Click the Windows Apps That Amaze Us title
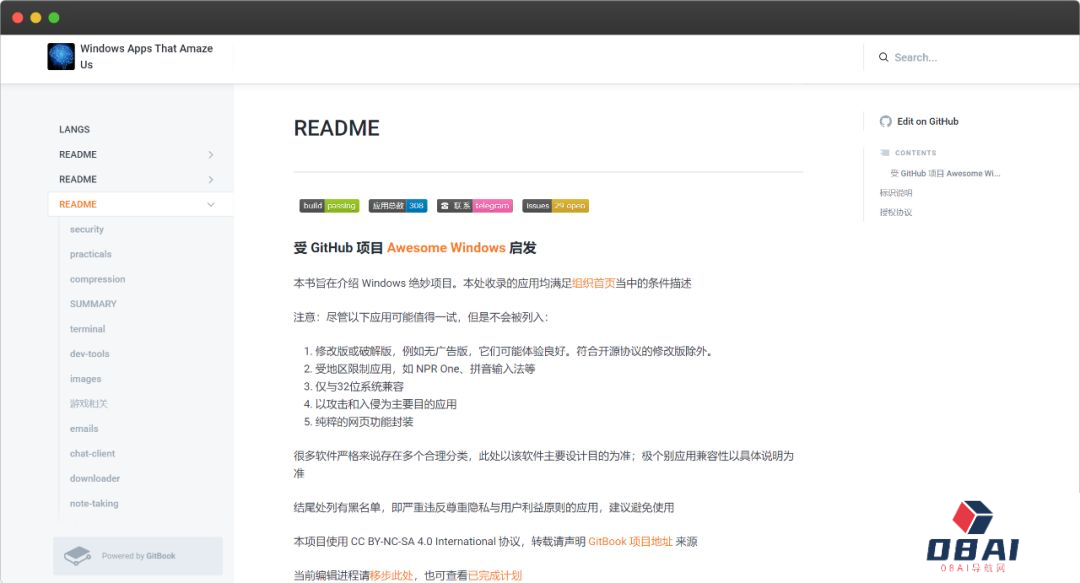The height and width of the screenshot is (583, 1080). pyautogui.click(x=147, y=57)
